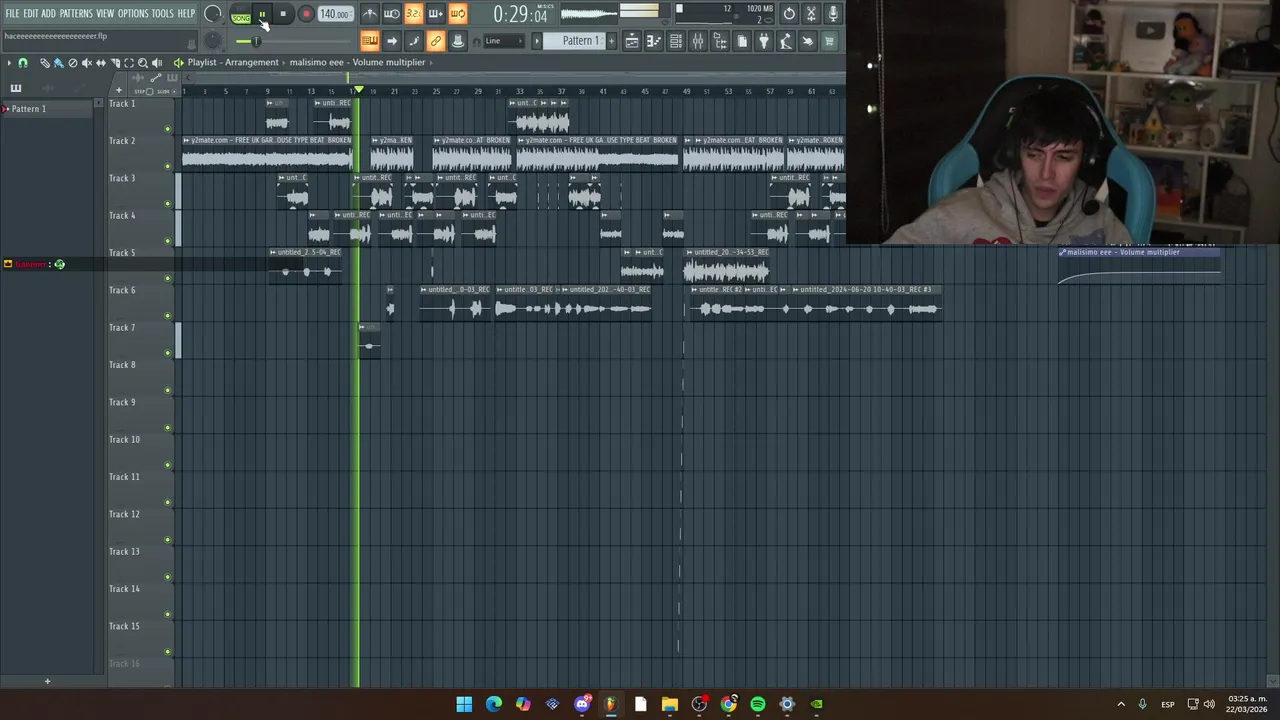
Task: Click the arrow left of Pattern 1
Action: coord(537,41)
